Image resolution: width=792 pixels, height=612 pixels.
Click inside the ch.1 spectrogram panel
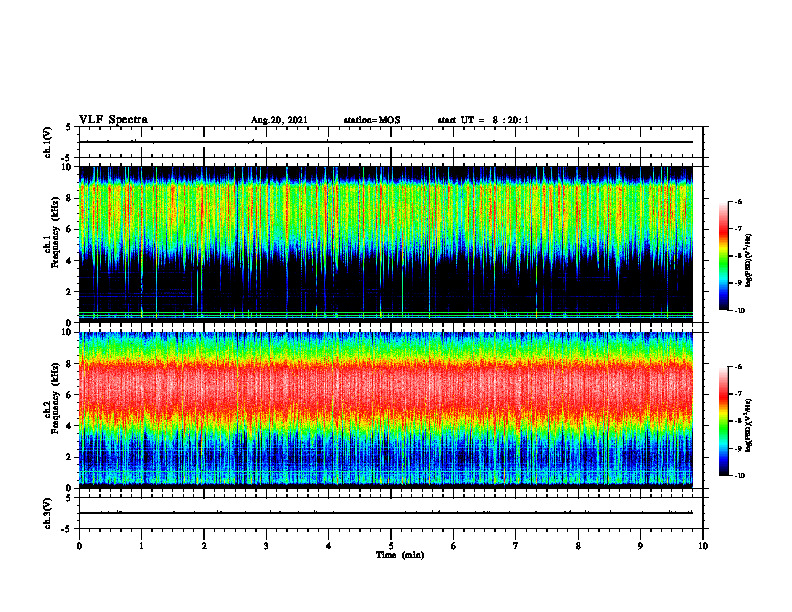click(386, 244)
